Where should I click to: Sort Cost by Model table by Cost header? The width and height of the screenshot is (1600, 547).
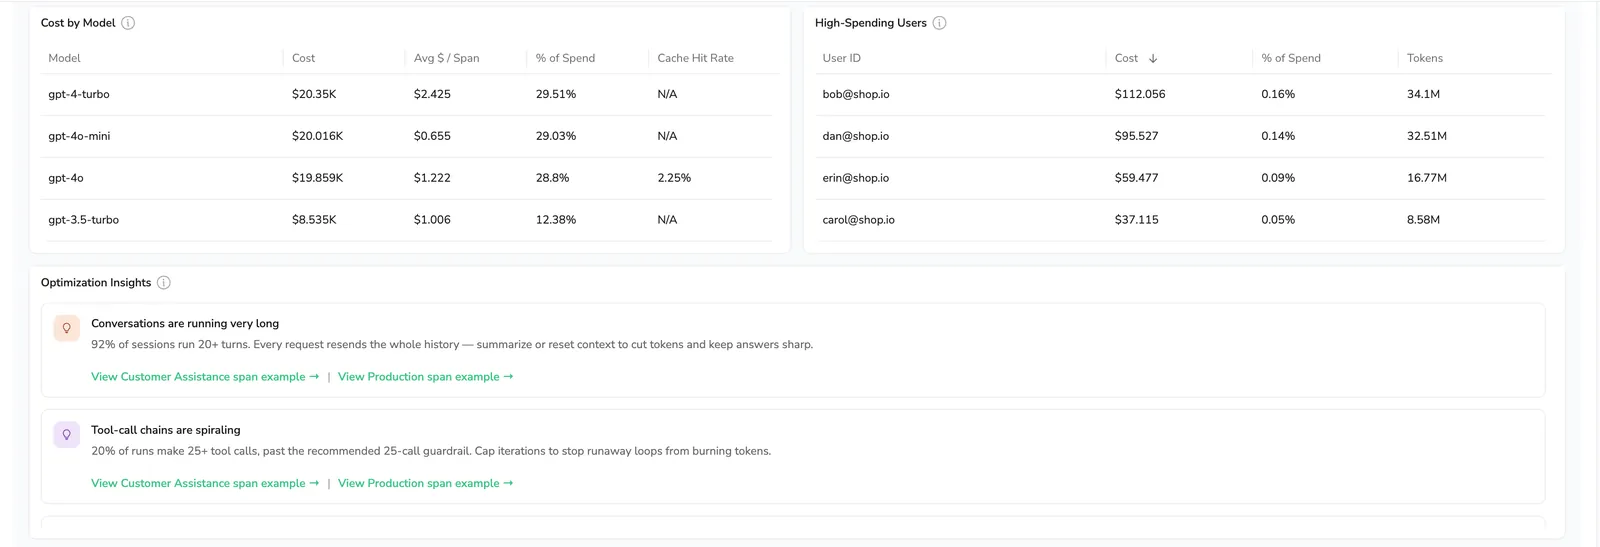(303, 58)
